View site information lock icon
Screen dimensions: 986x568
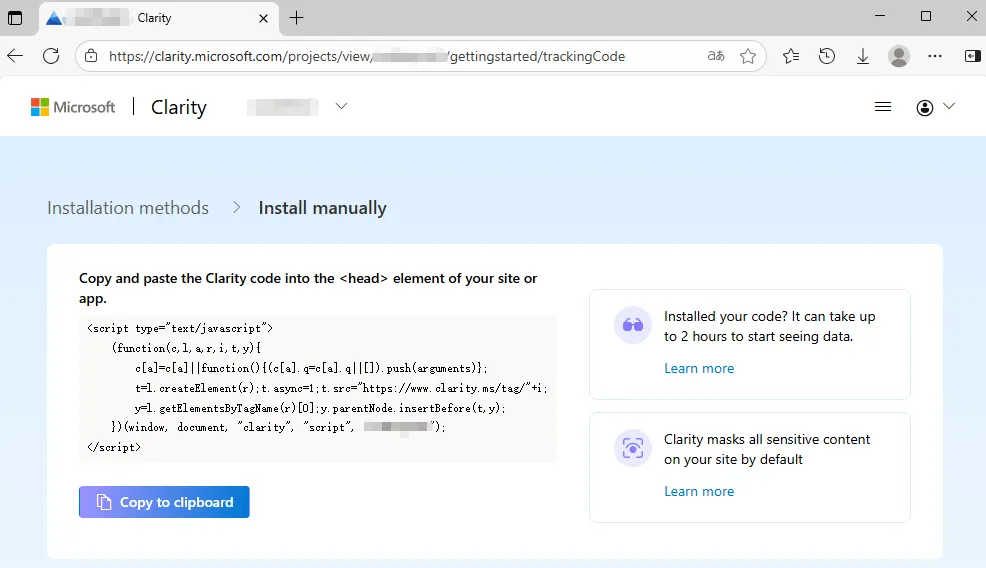coord(91,56)
